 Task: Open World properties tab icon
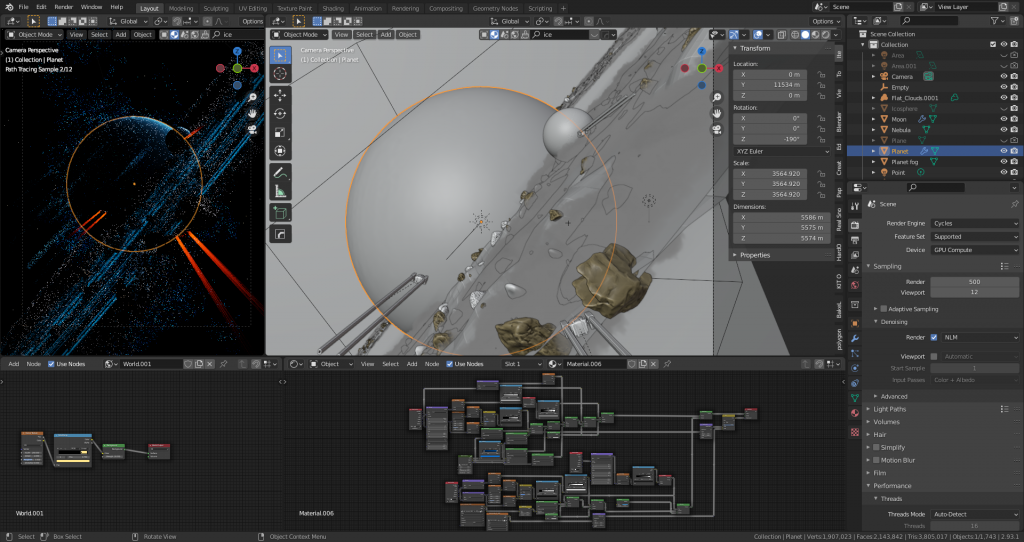(855, 285)
